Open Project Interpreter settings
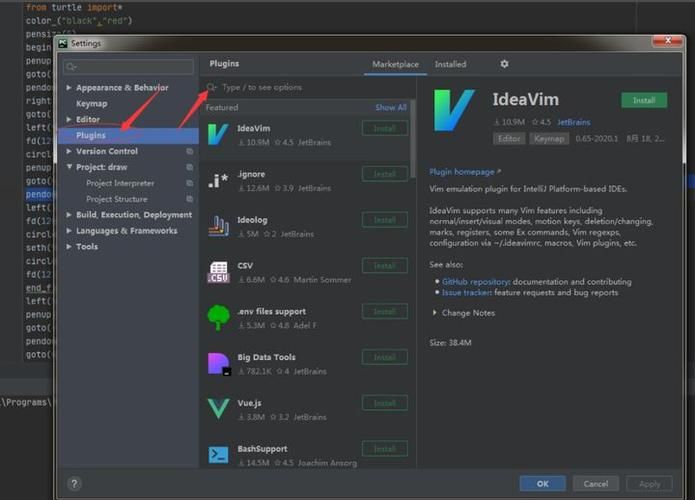The height and width of the screenshot is (500, 695). pyautogui.click(x=120, y=183)
